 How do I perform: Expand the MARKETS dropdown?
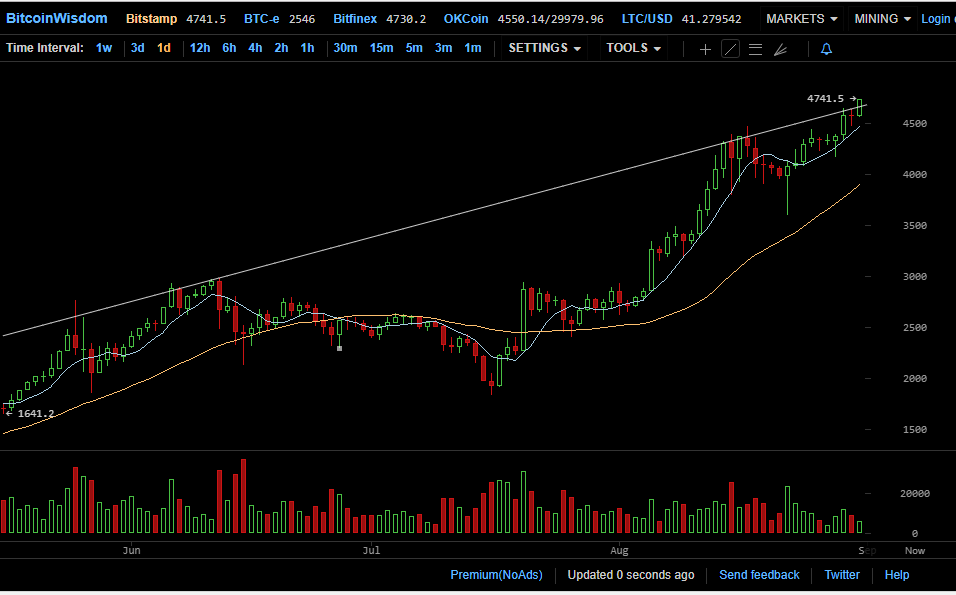point(802,19)
